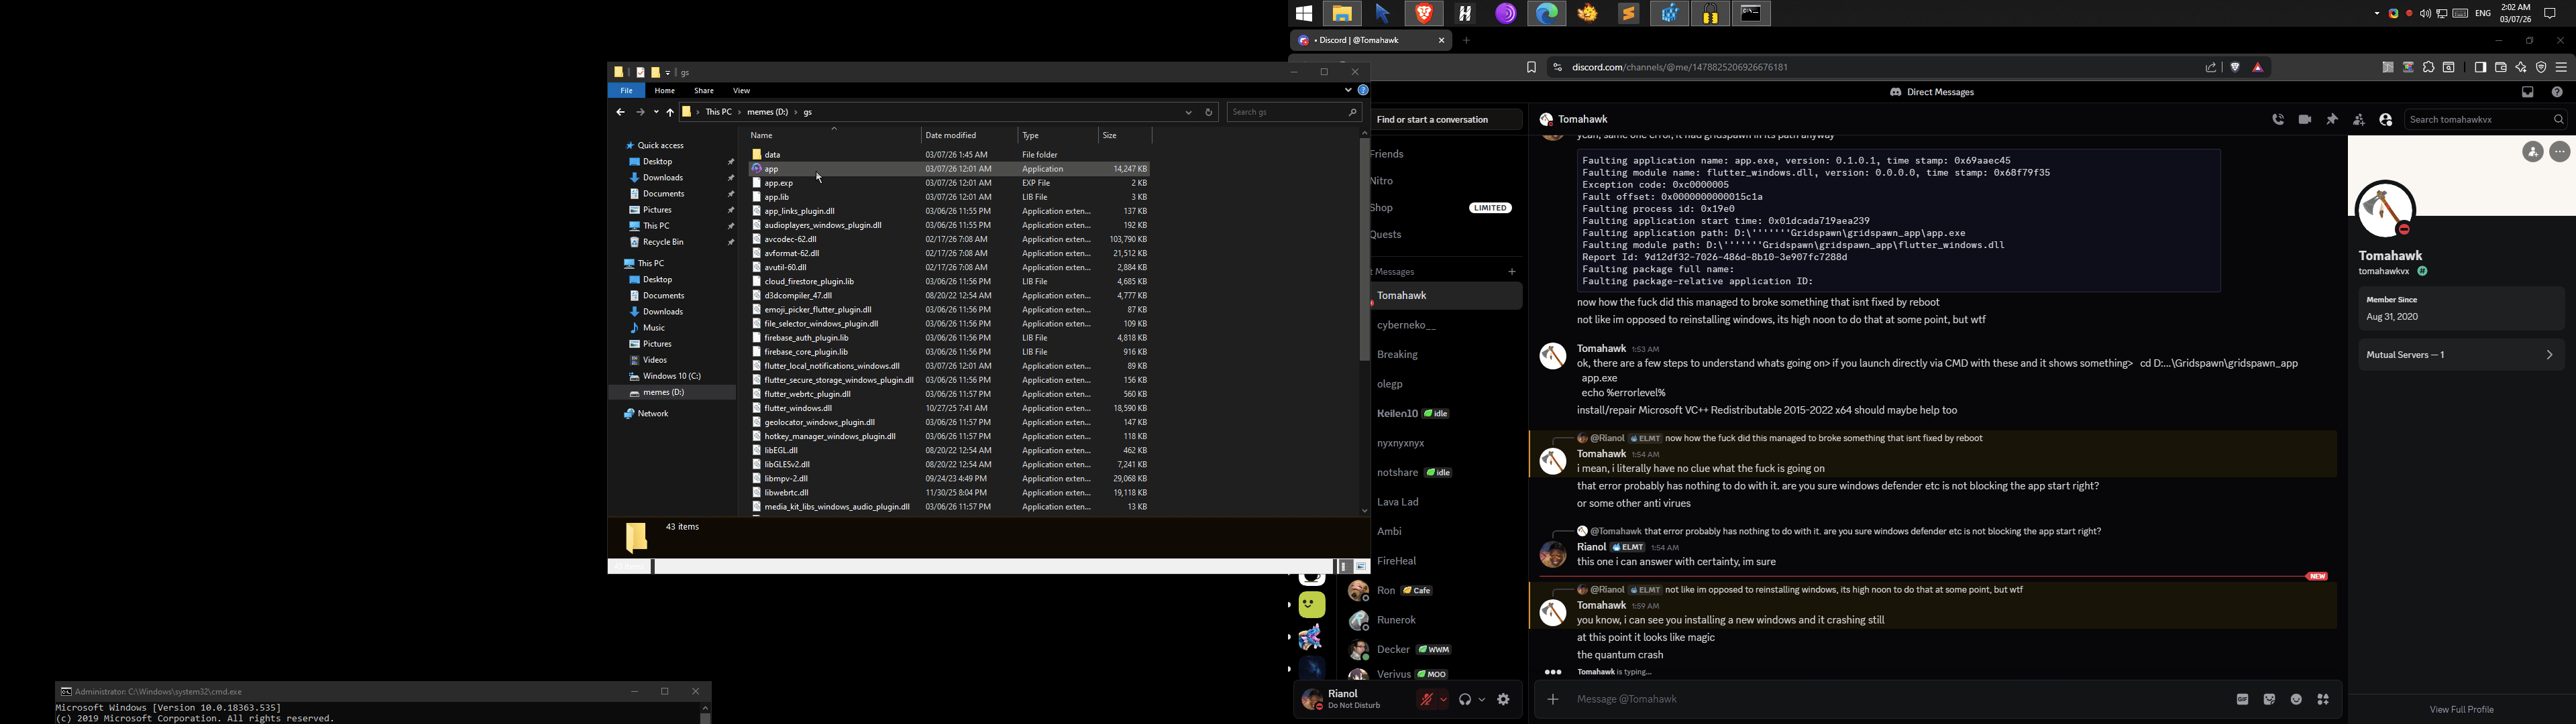Start a video call in Discord
Image resolution: width=2576 pixels, height=724 pixels.
2304,120
